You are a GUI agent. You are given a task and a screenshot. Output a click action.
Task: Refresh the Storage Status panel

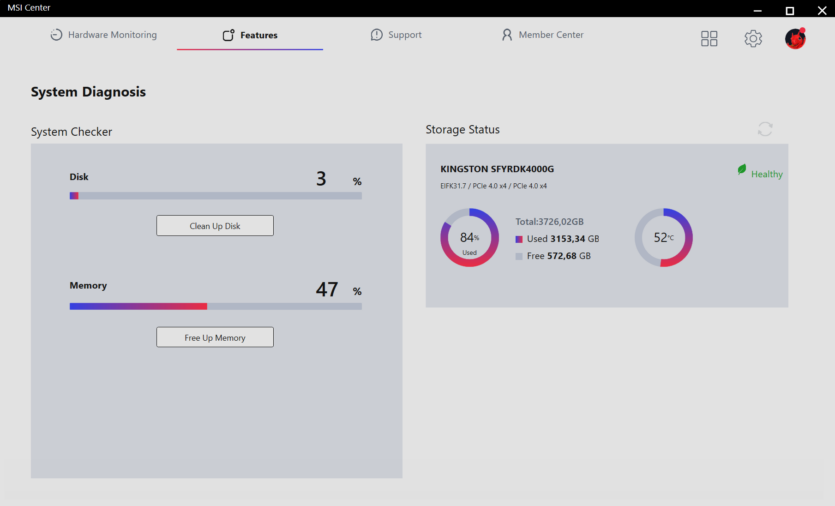[765, 129]
